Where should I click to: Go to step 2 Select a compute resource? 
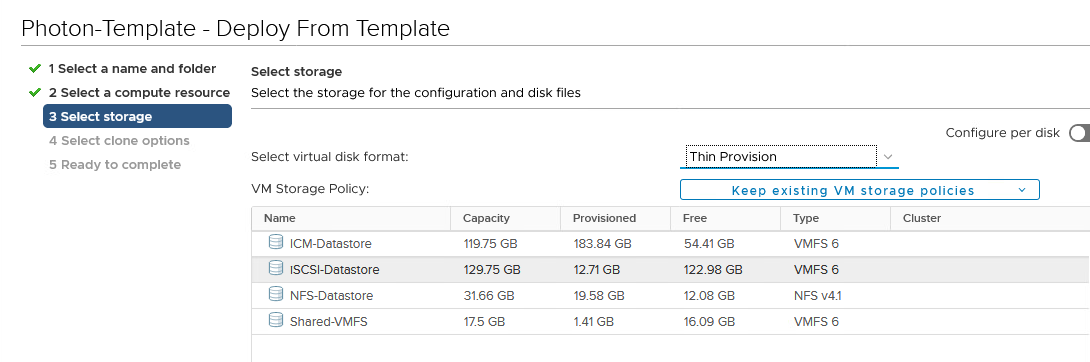coord(139,92)
